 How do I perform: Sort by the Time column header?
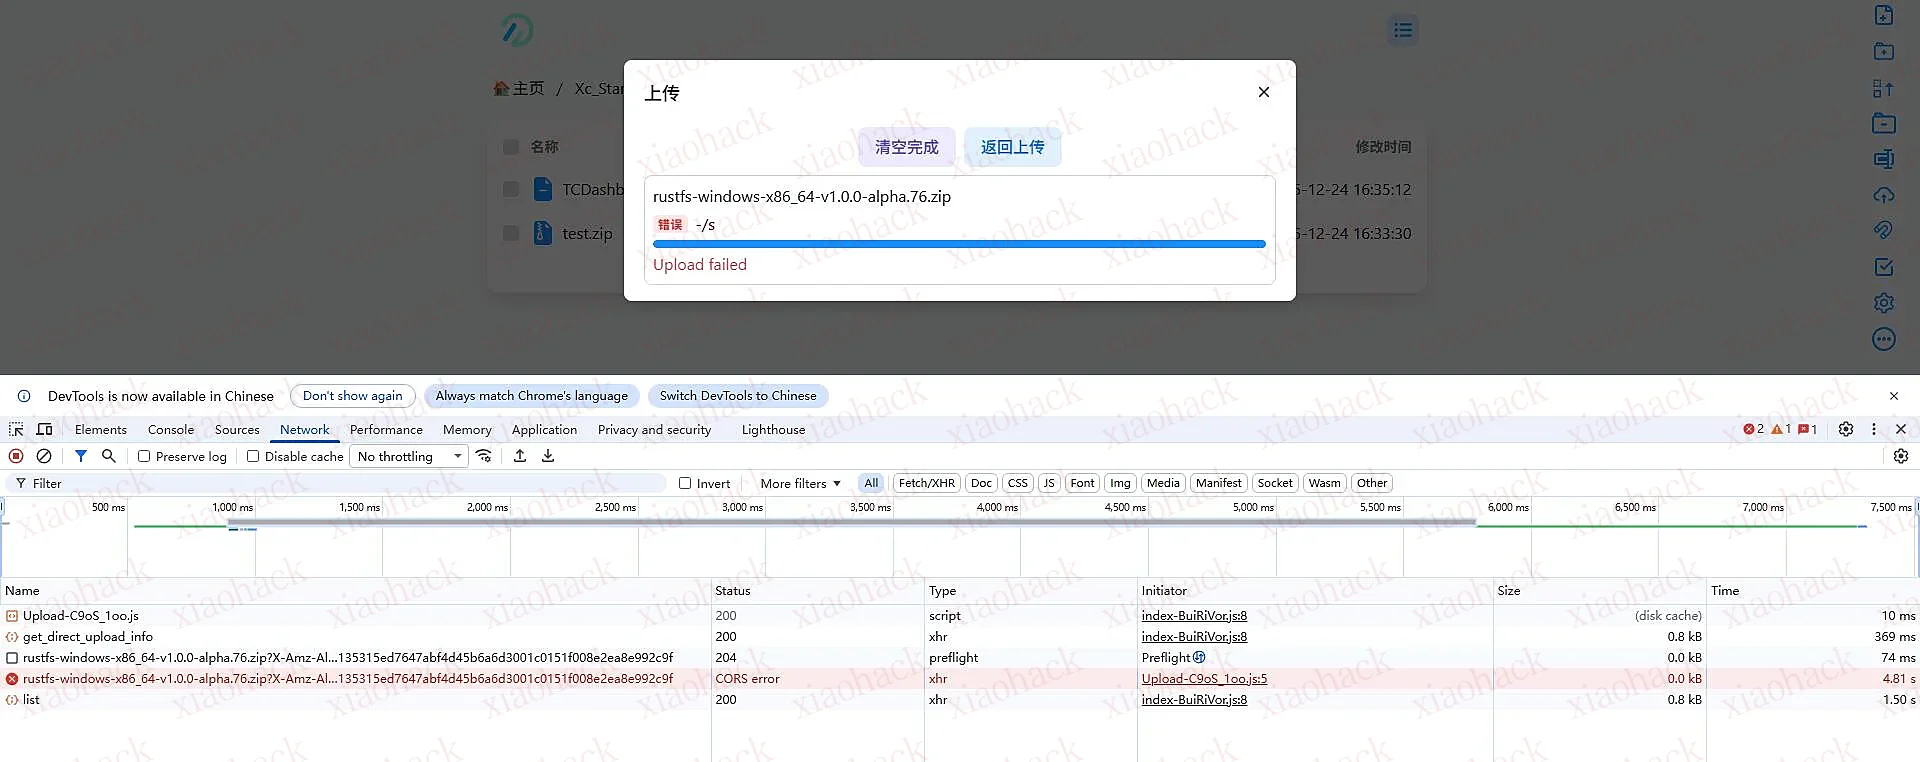1812,591
